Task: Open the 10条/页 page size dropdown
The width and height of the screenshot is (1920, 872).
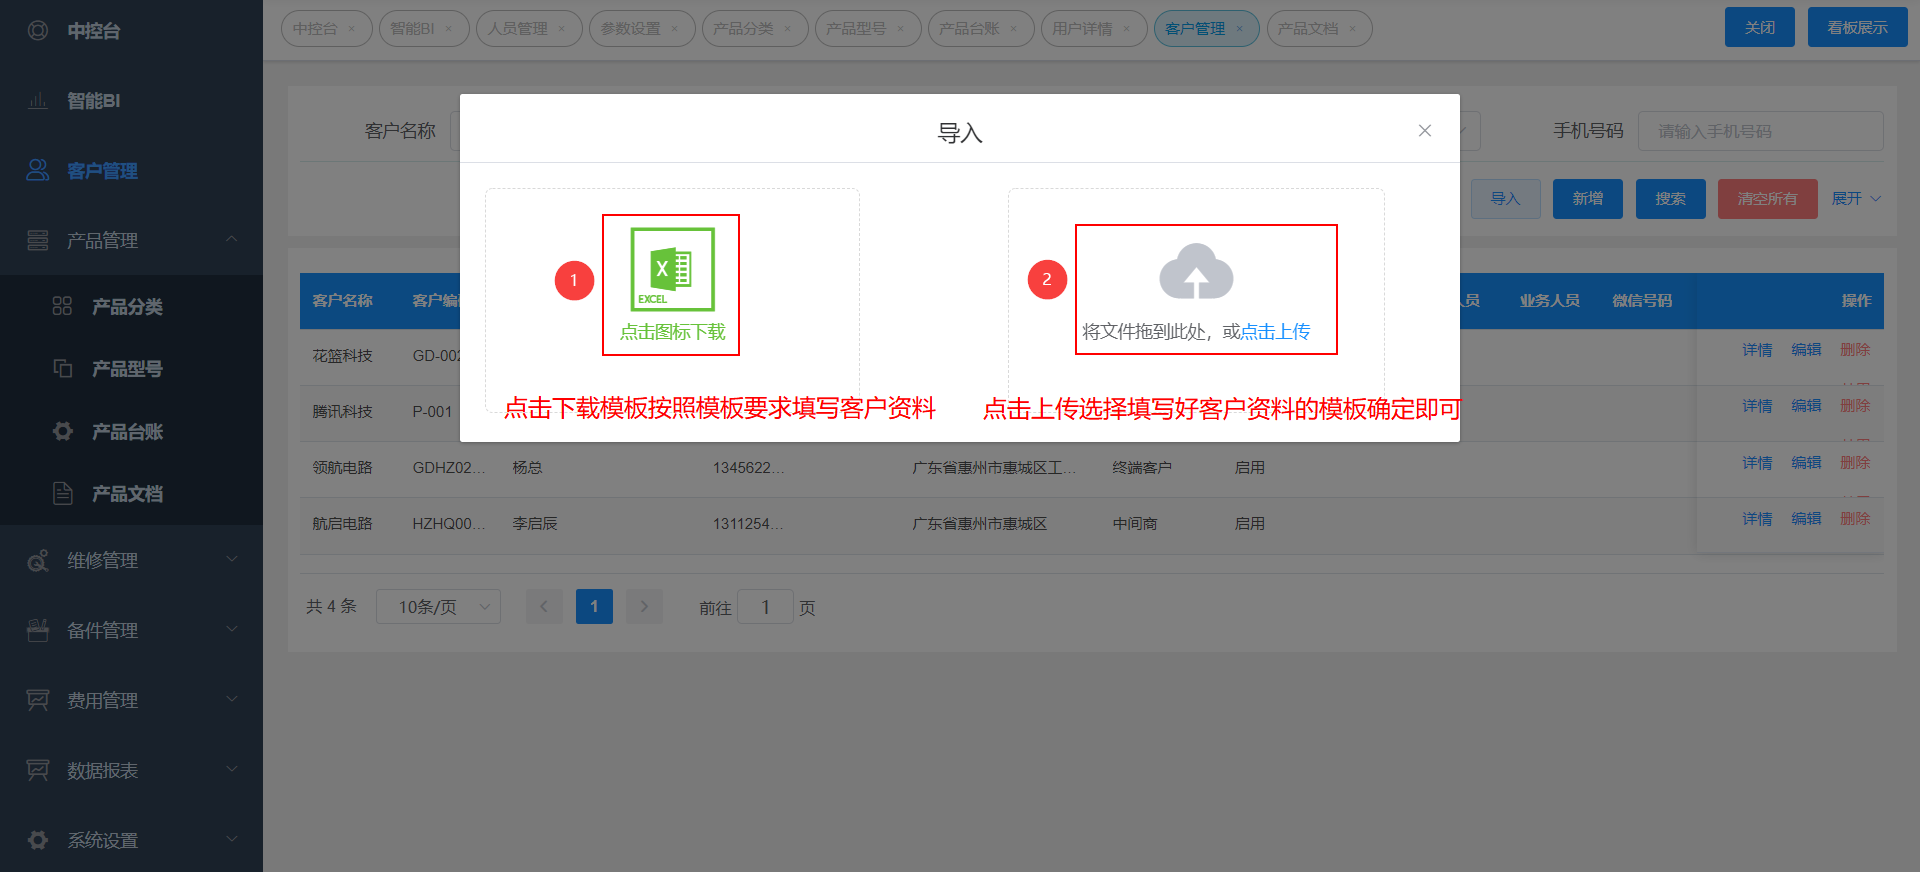Action: (438, 607)
